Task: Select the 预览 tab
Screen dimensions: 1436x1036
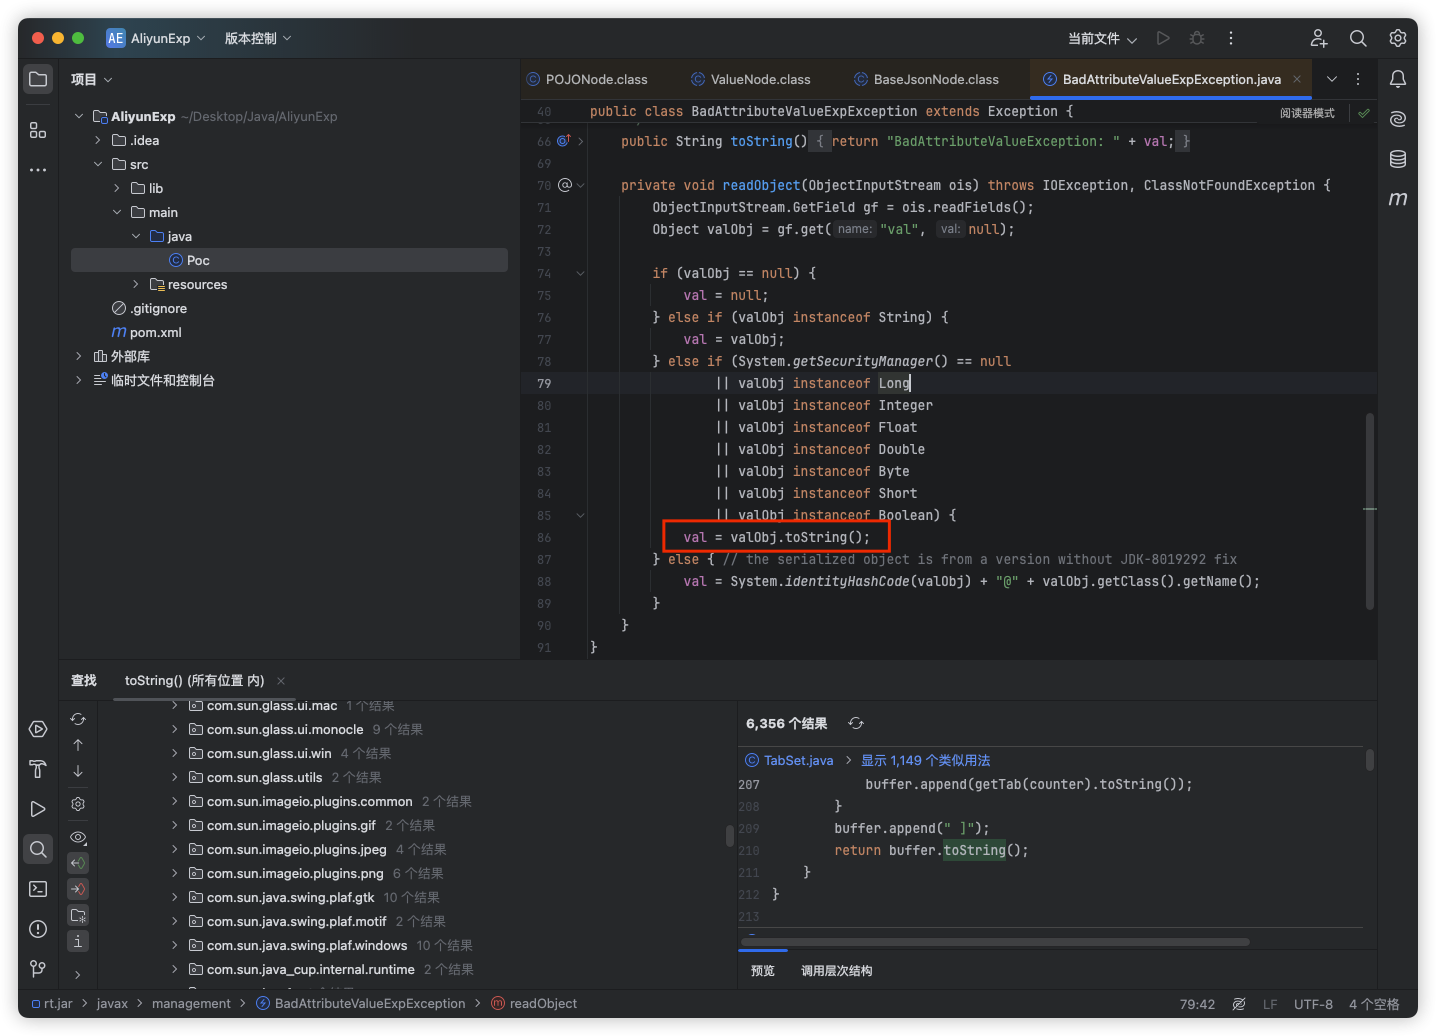Action: click(763, 970)
